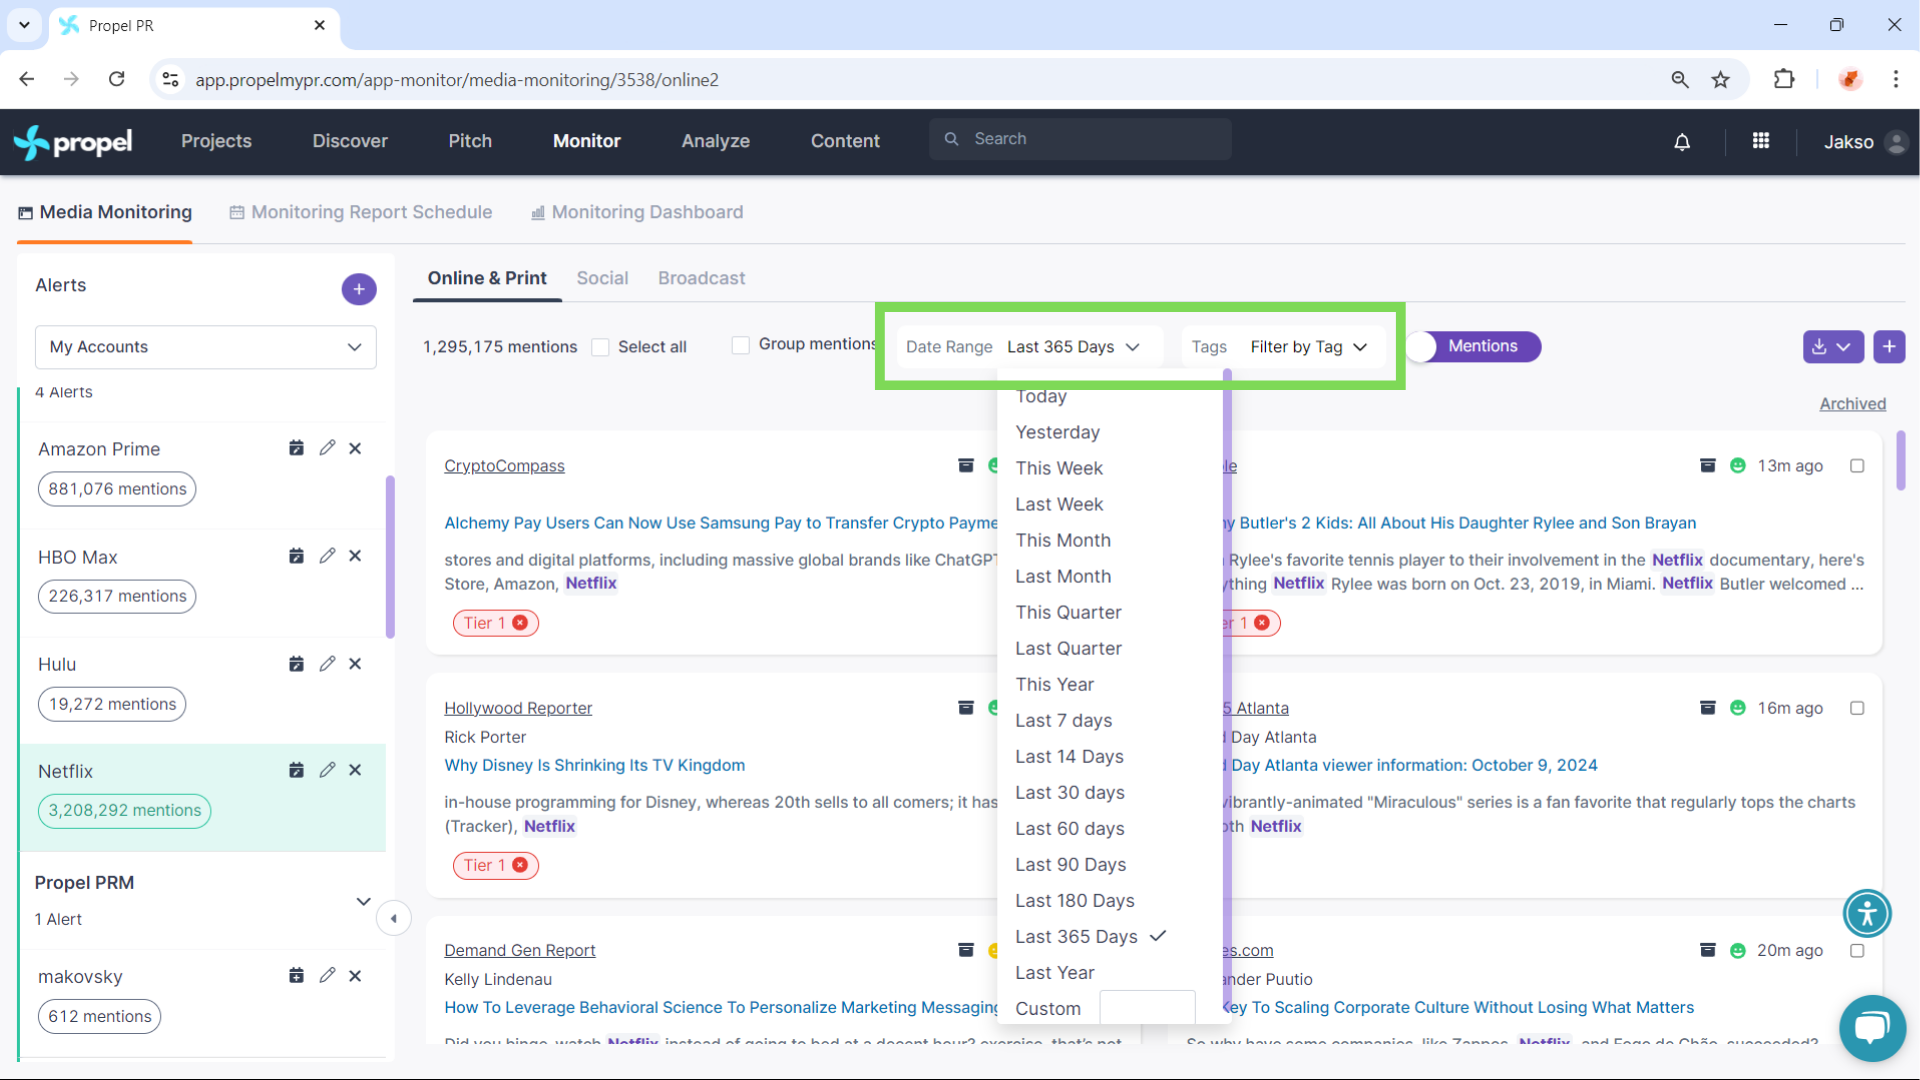Open the Archived link
Viewport: 1920px width, 1080px height.
click(1852, 404)
